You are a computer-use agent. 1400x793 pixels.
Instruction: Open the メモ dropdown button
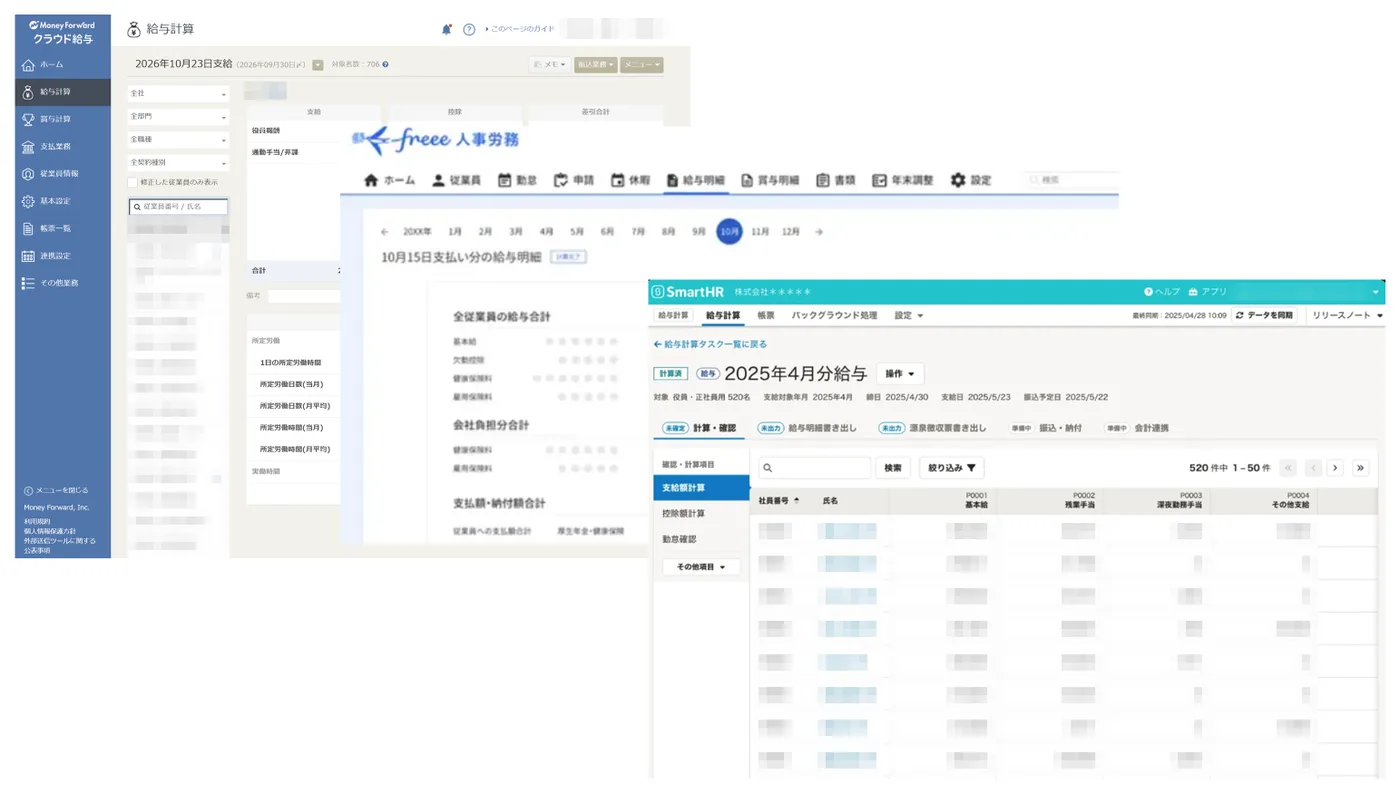(549, 65)
